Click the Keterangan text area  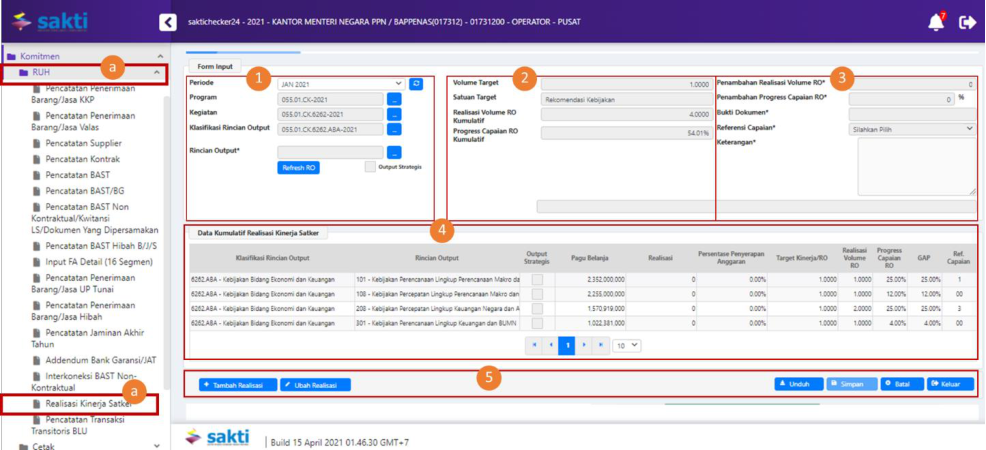pos(916,166)
